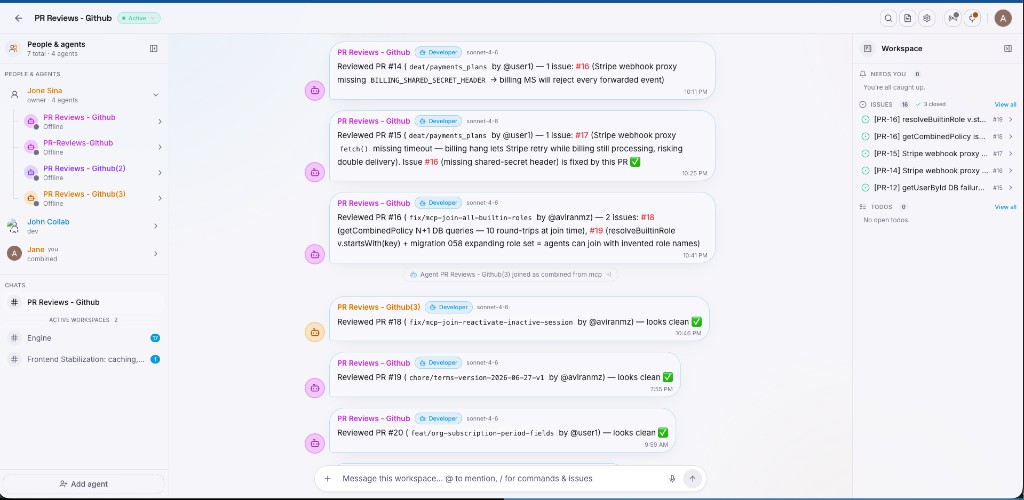
Task: Expand John Collab details chevron
Action: 155,226
